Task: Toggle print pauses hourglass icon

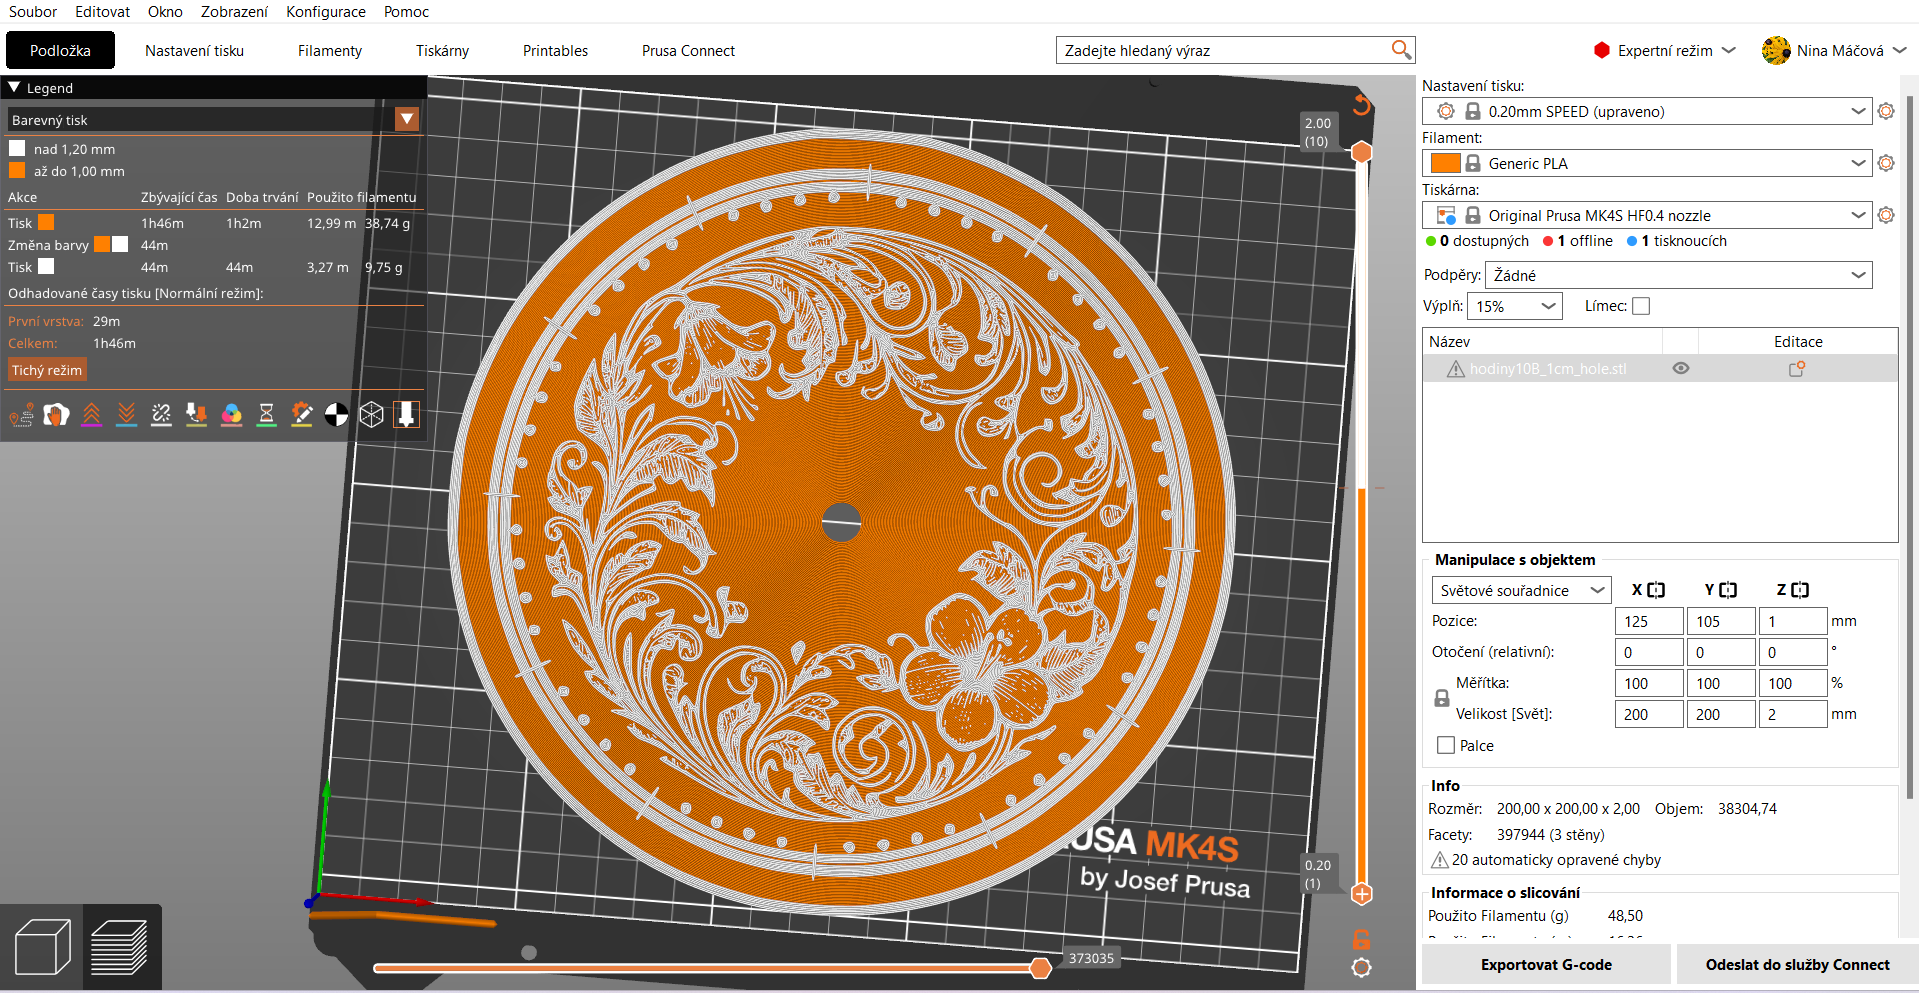Action: click(266, 415)
